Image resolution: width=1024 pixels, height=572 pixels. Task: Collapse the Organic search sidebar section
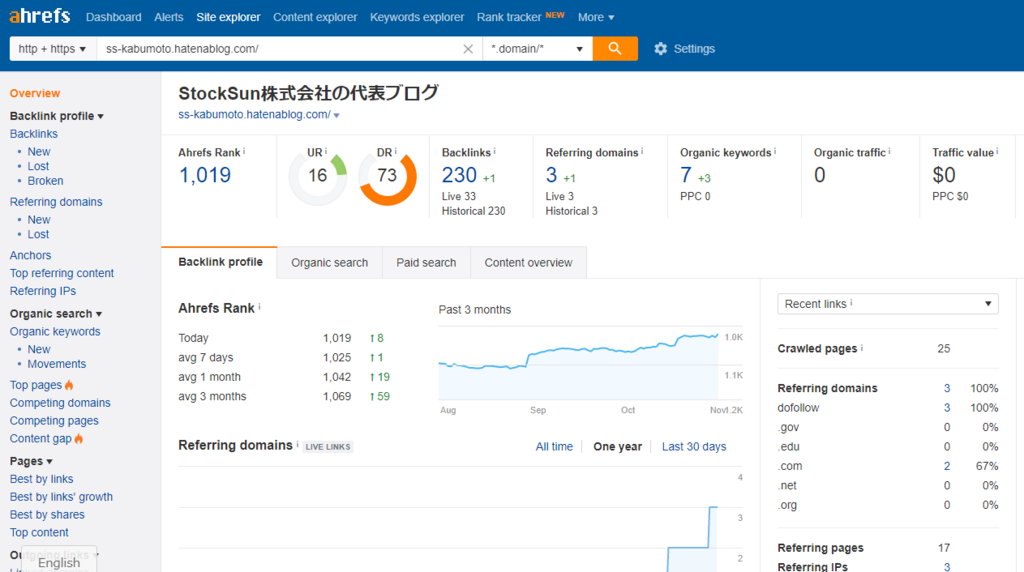[56, 313]
